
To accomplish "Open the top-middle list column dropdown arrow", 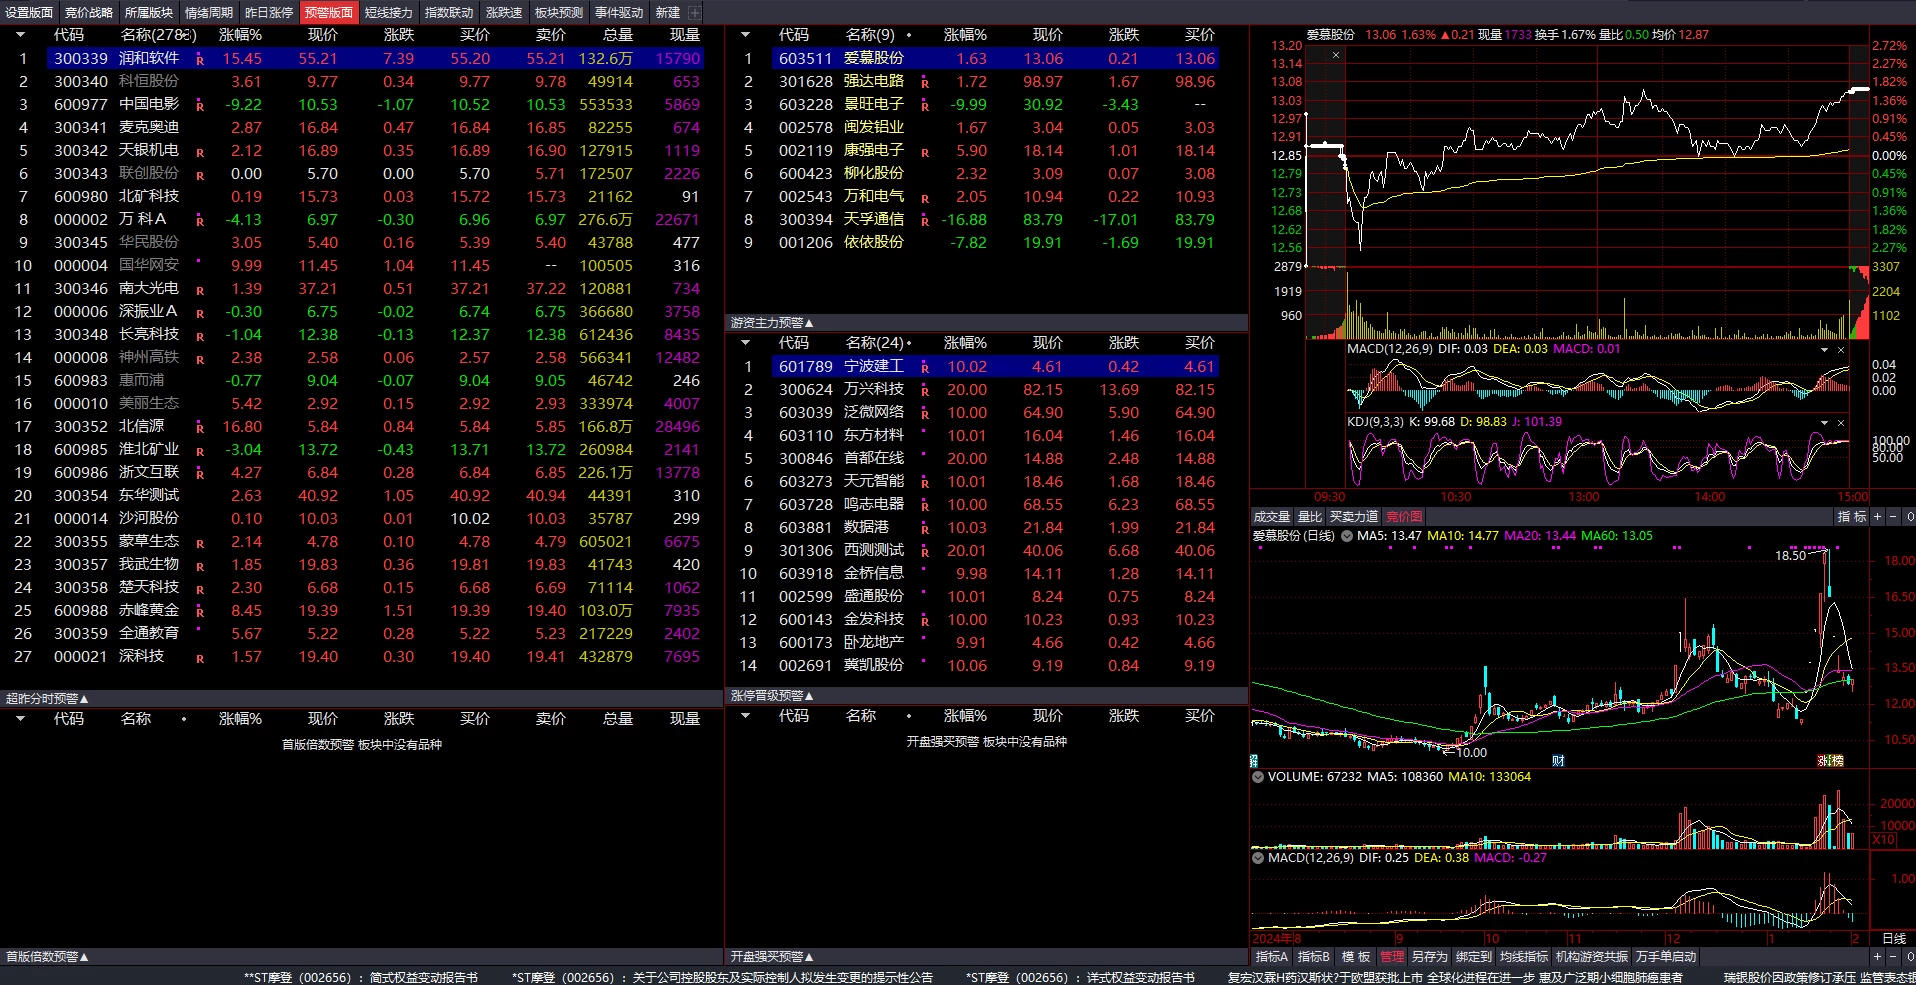I will click(x=745, y=35).
